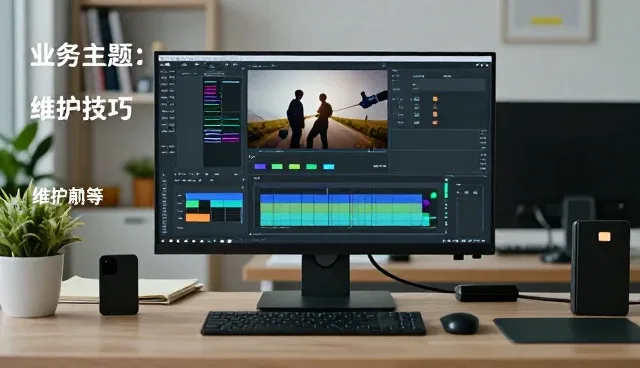Select the green middle track in the main timeline

tap(341, 208)
